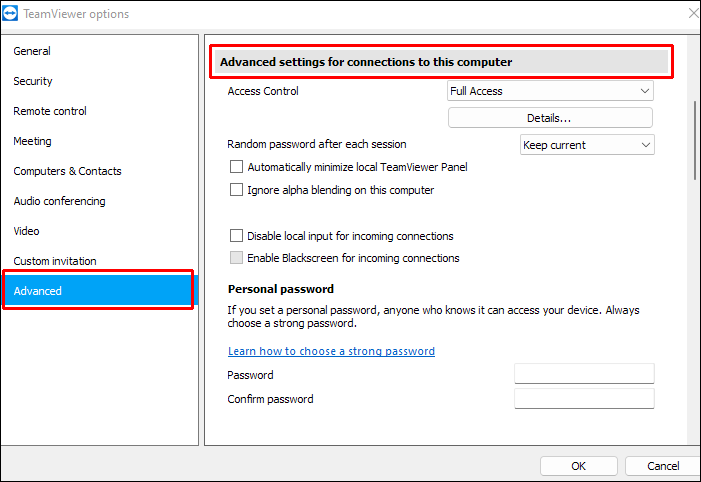Open Learn how to choose a strong password

click(331, 351)
